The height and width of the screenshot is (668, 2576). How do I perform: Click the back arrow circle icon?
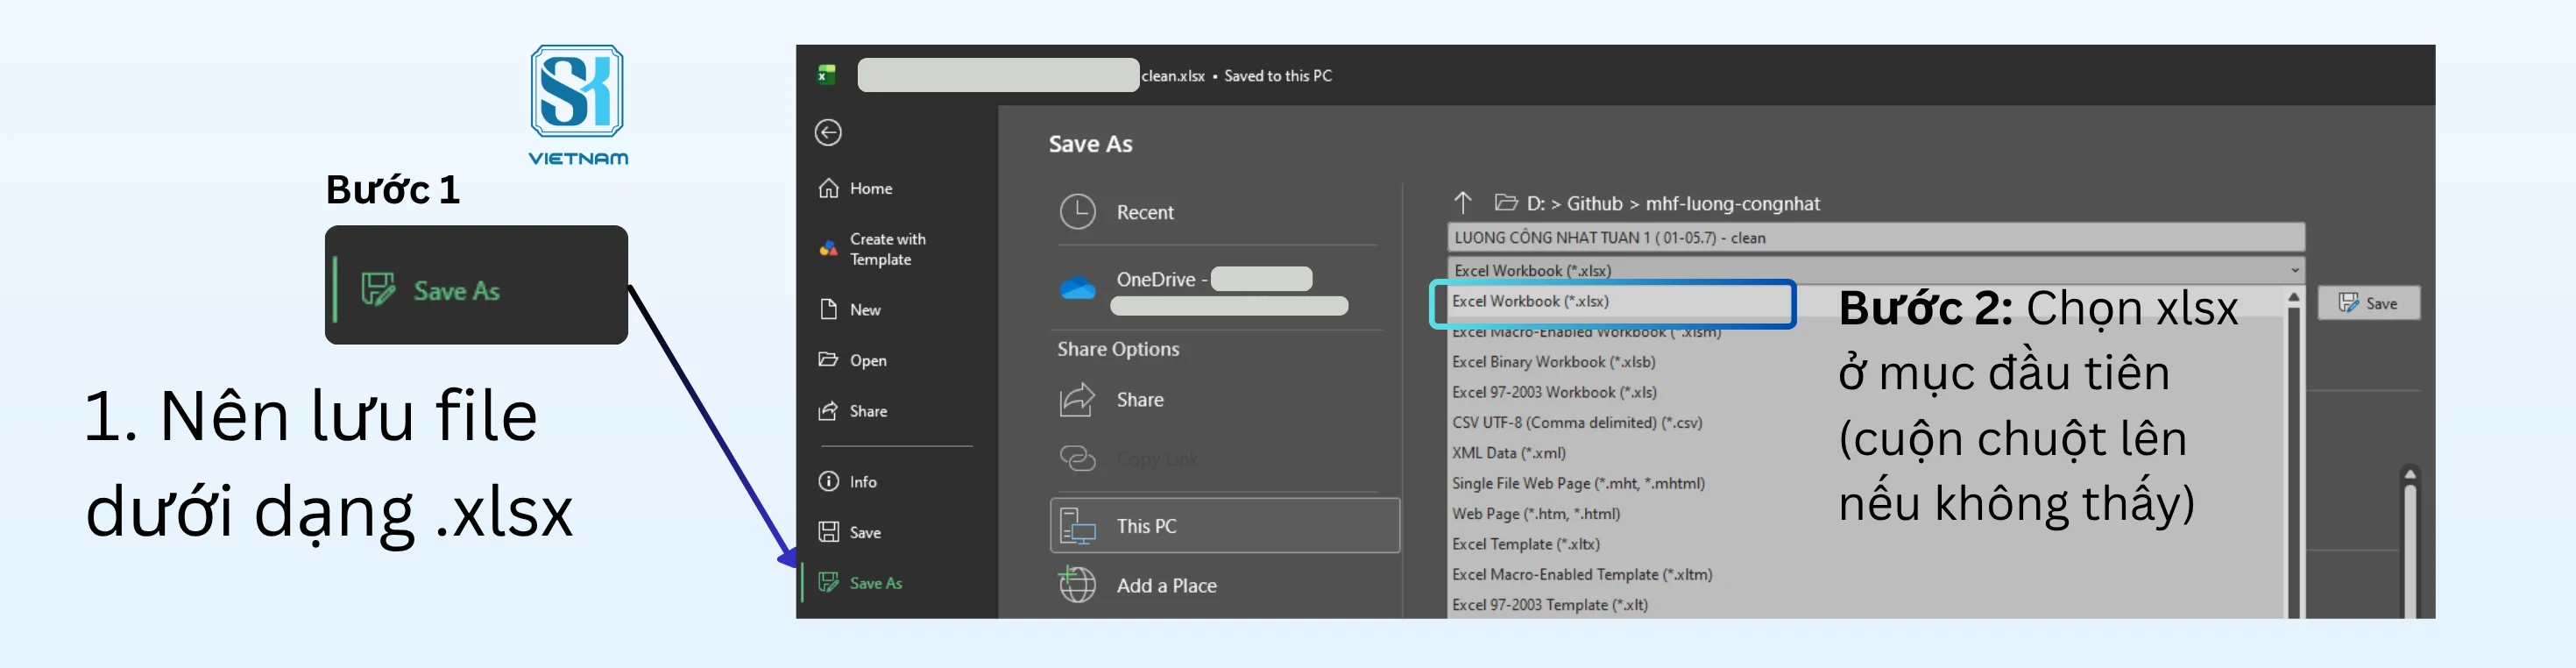(828, 133)
